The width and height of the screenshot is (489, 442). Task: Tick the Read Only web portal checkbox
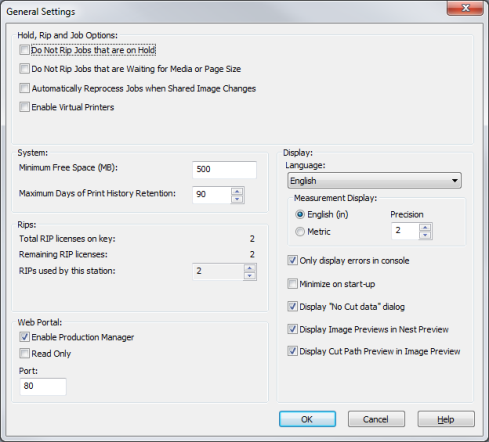click(x=24, y=354)
